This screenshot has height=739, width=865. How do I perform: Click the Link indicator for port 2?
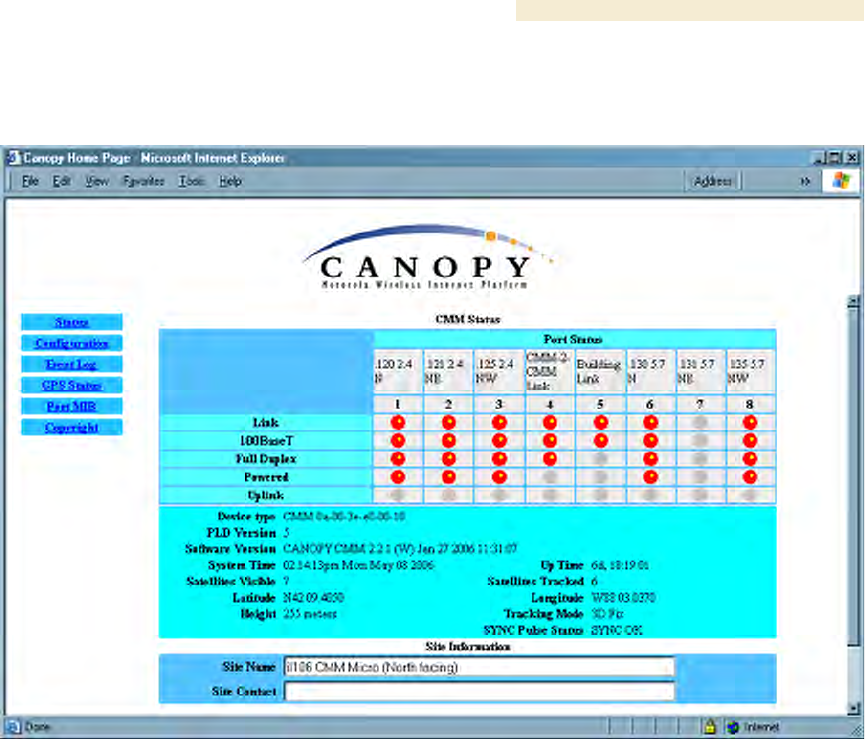click(448, 422)
